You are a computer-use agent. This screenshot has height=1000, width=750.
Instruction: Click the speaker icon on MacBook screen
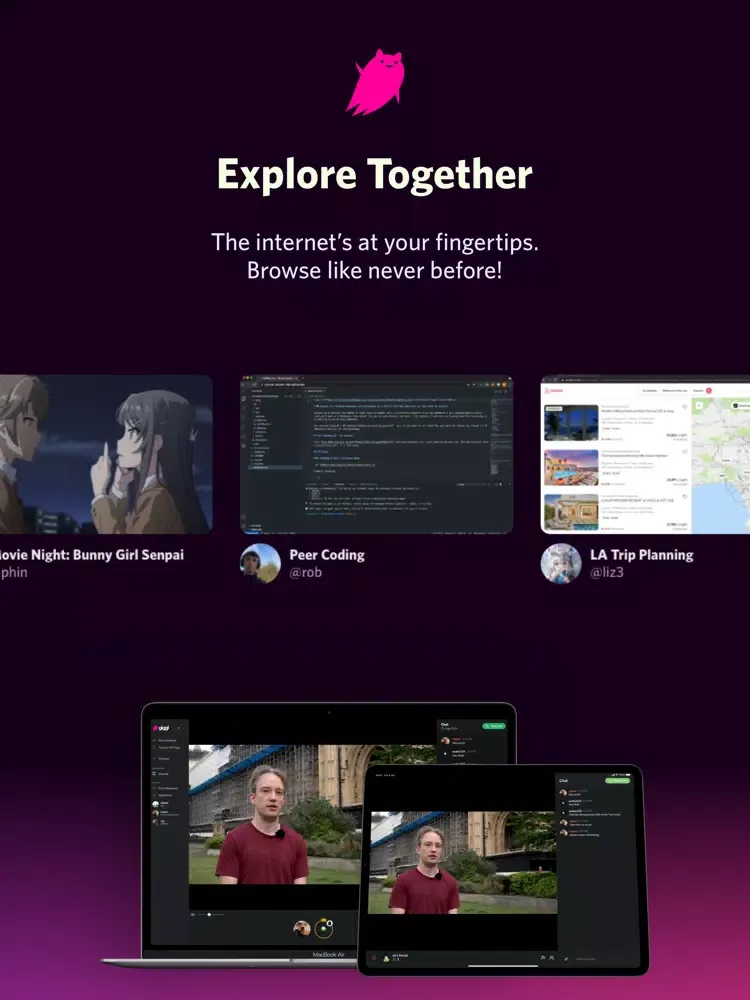click(x=193, y=915)
